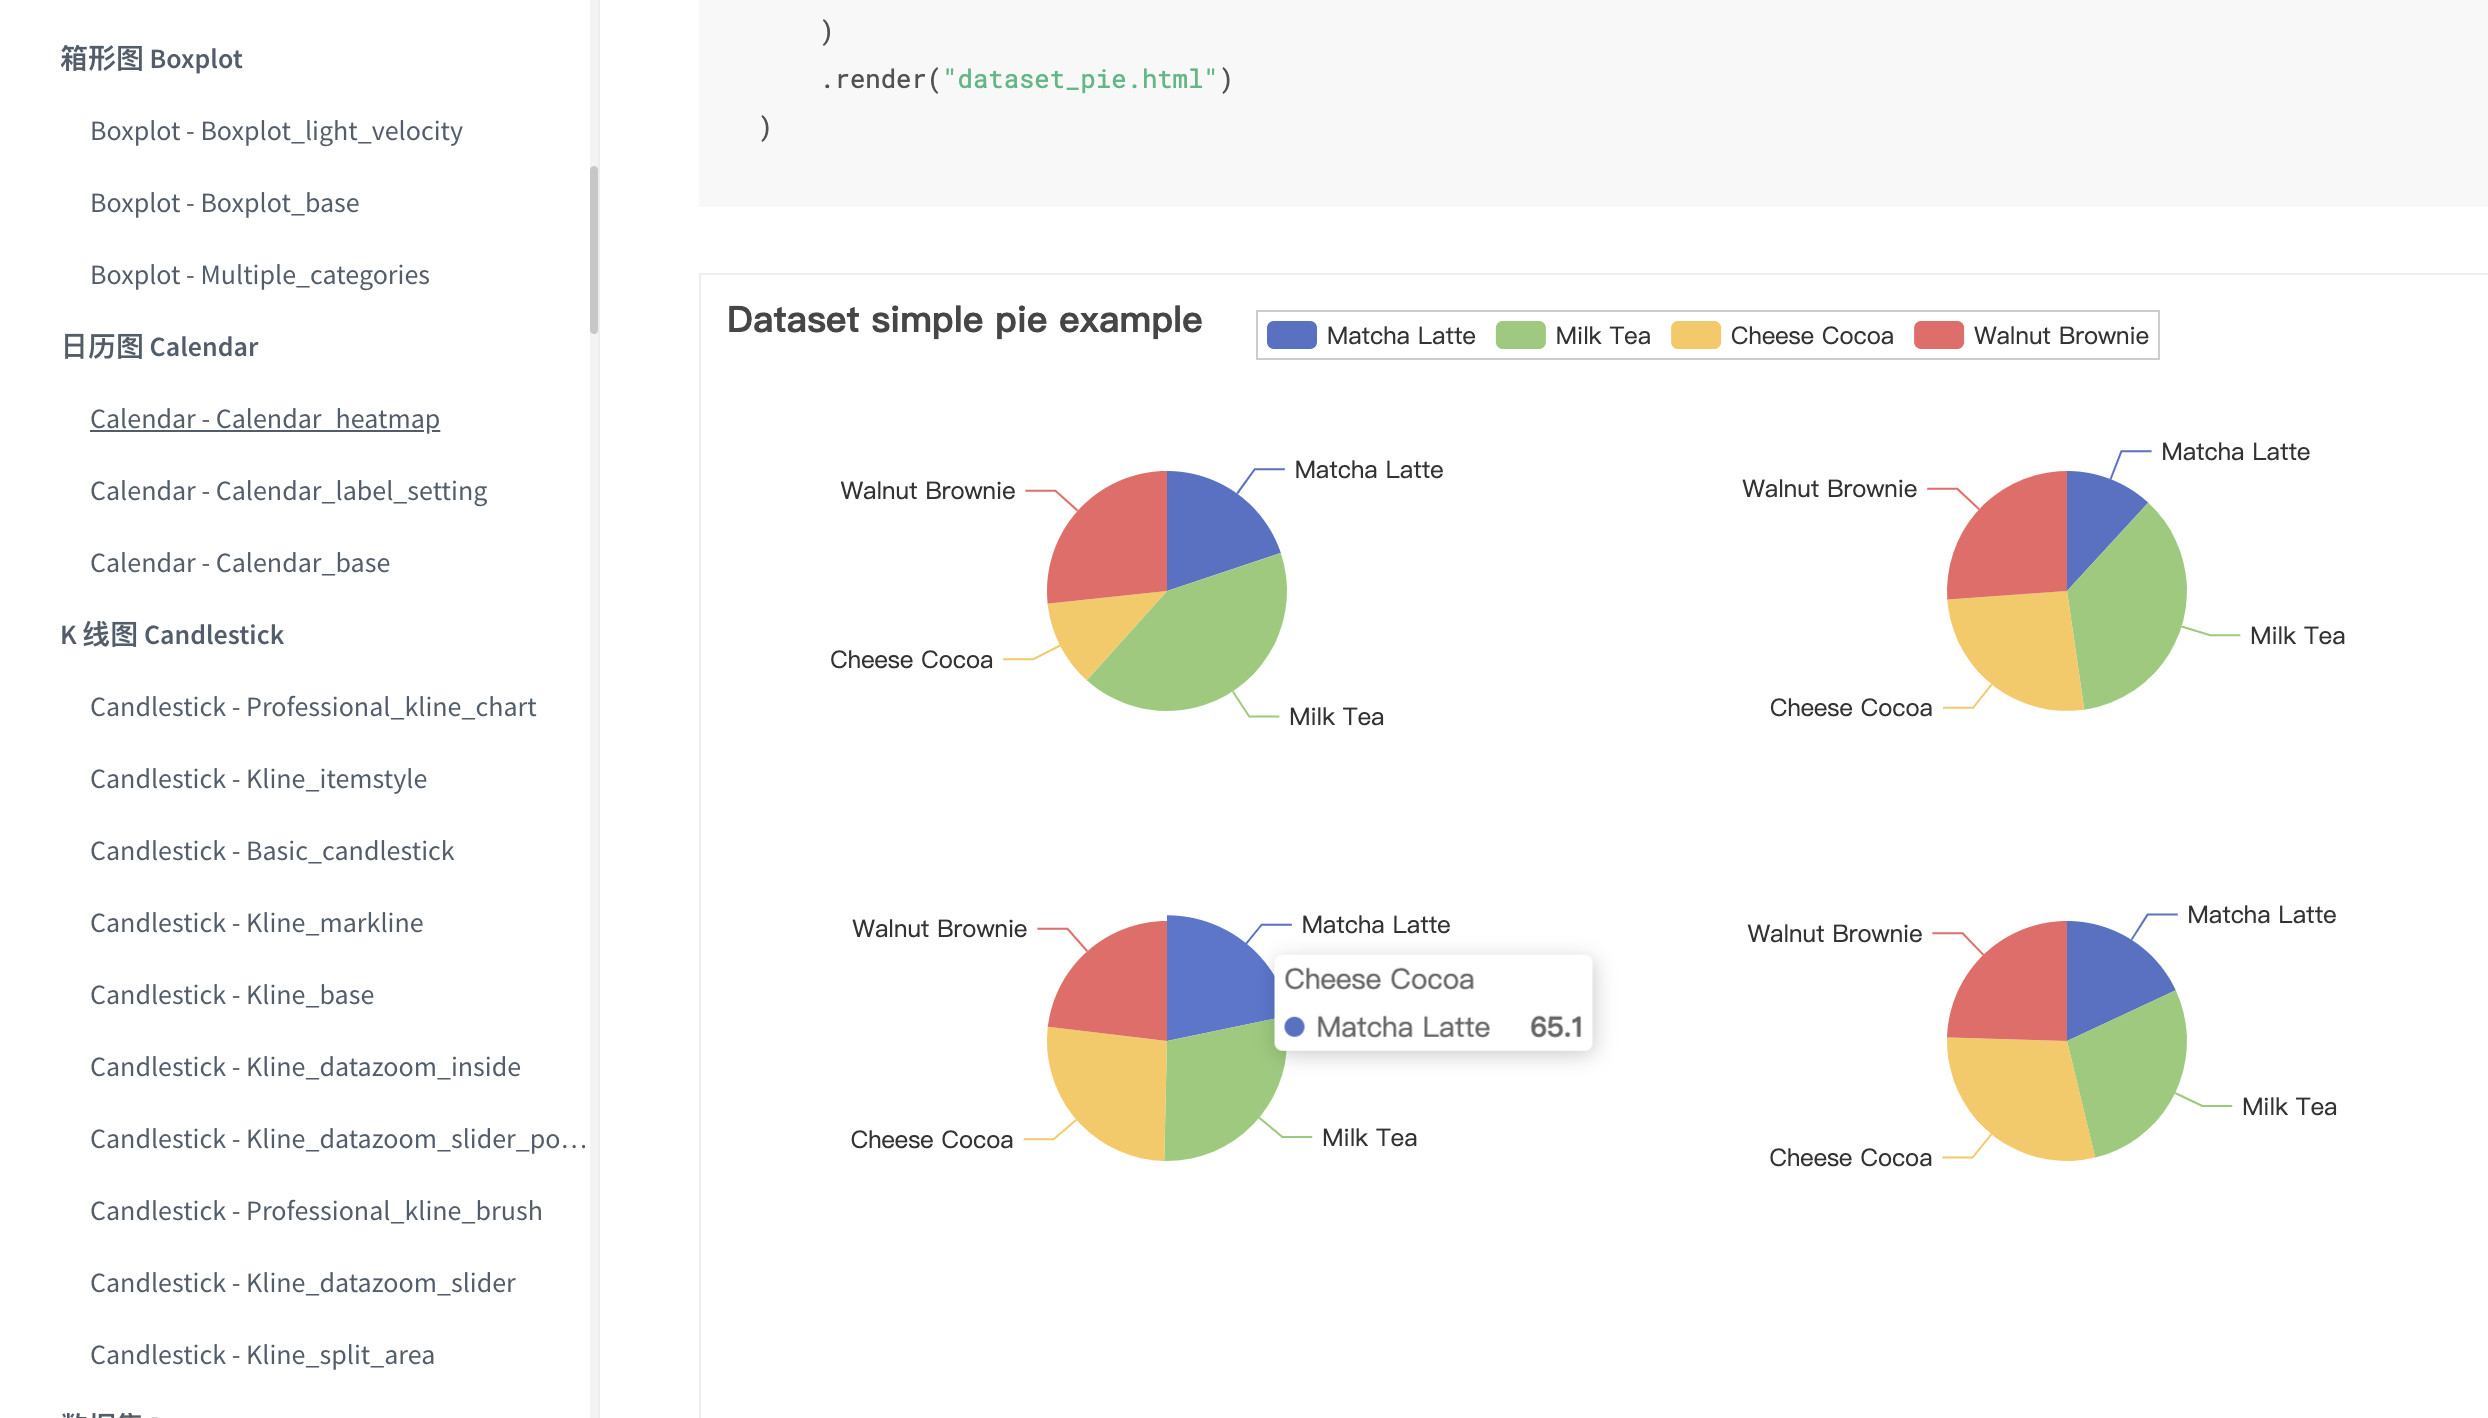Select 箱形图 Boxplot section heading

click(152, 59)
